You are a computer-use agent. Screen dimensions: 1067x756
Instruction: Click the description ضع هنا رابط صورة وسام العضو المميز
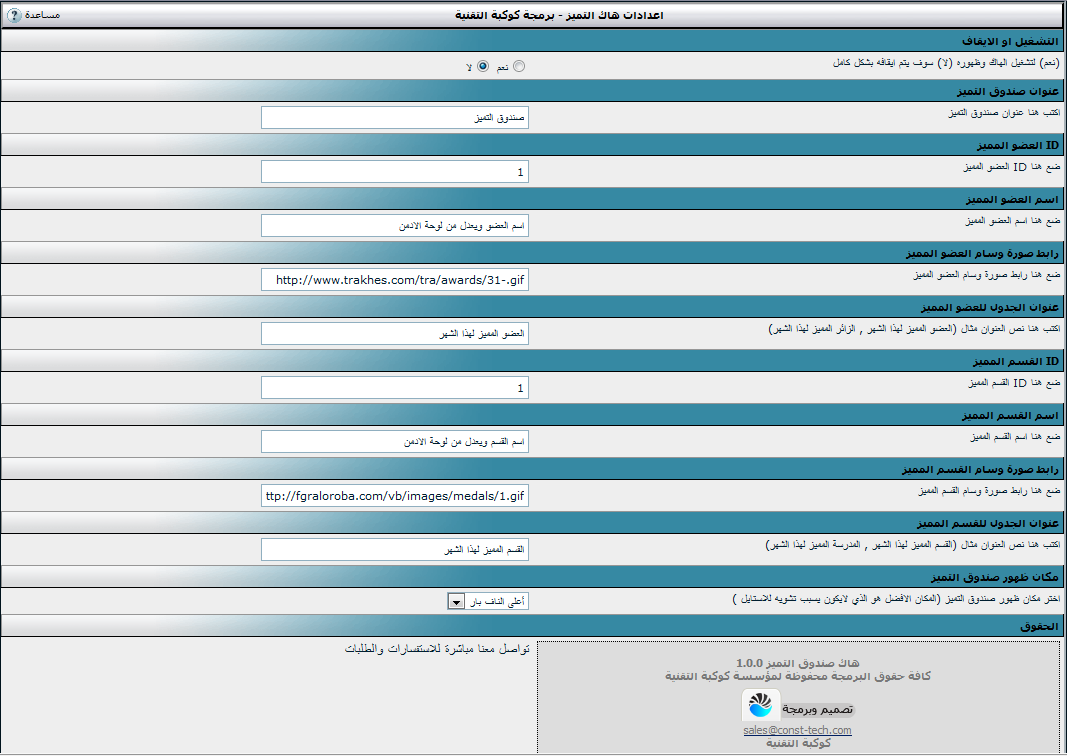point(987,275)
